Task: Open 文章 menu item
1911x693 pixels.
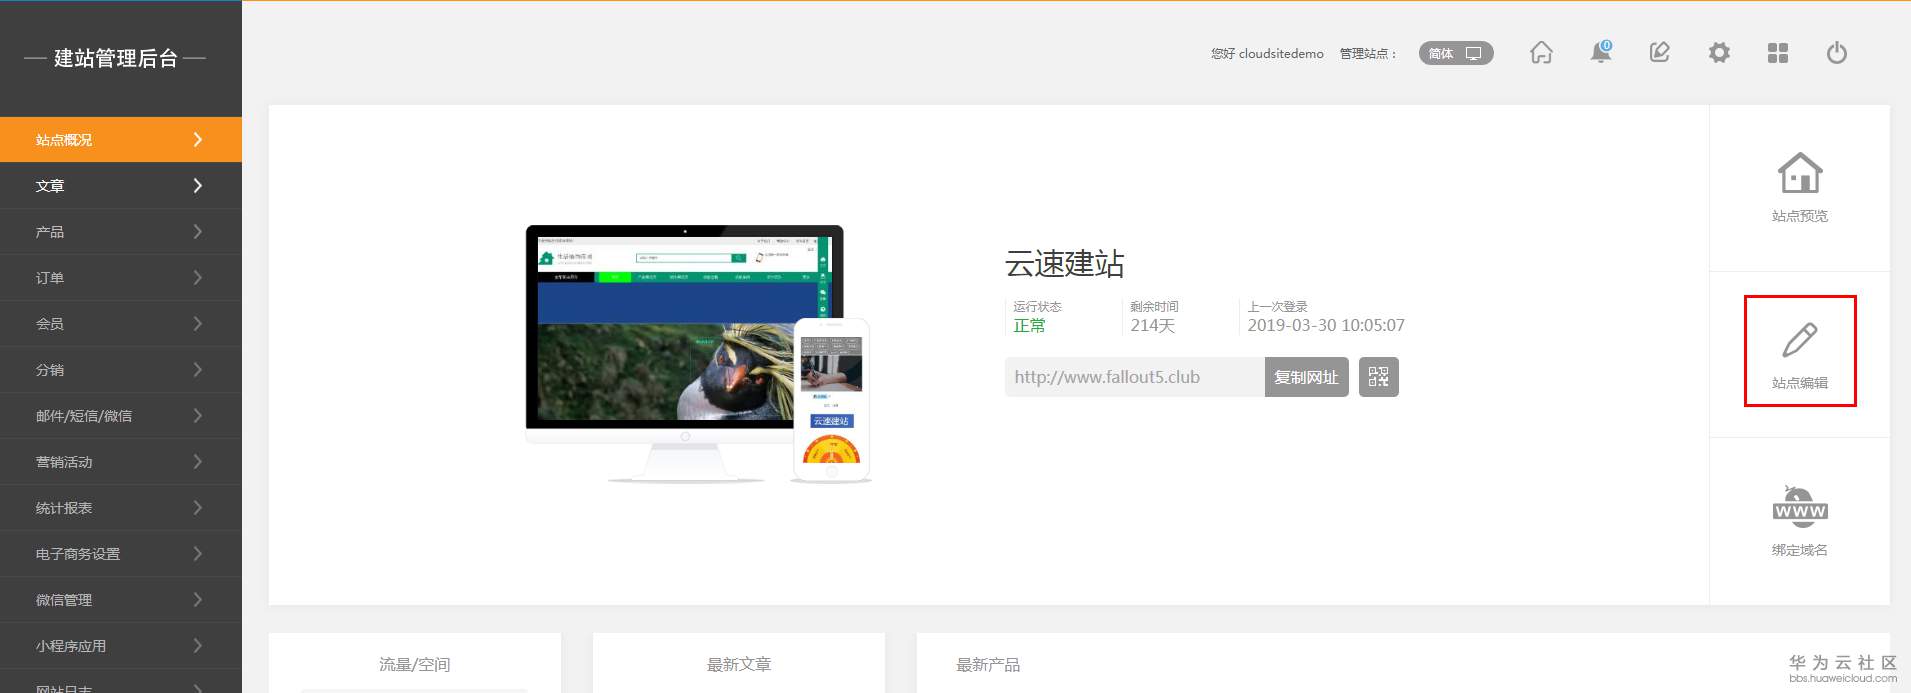Action: coord(121,185)
